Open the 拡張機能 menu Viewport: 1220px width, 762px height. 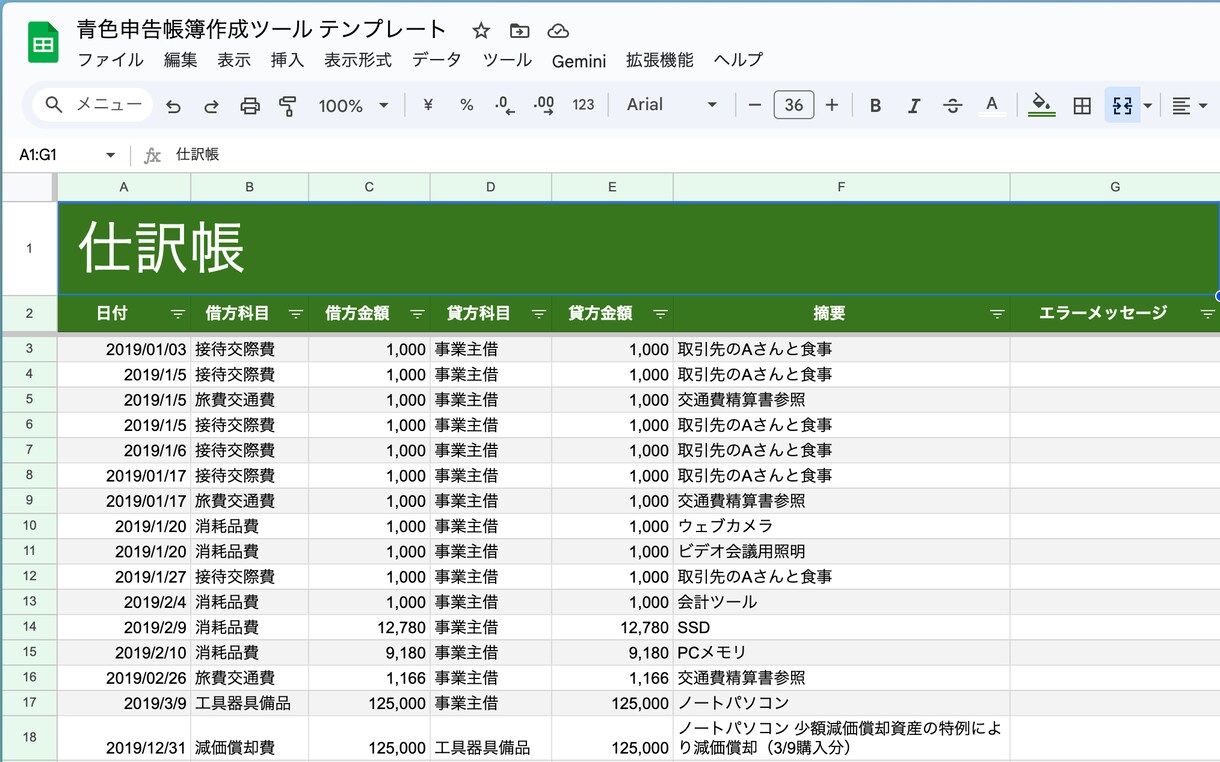point(659,60)
